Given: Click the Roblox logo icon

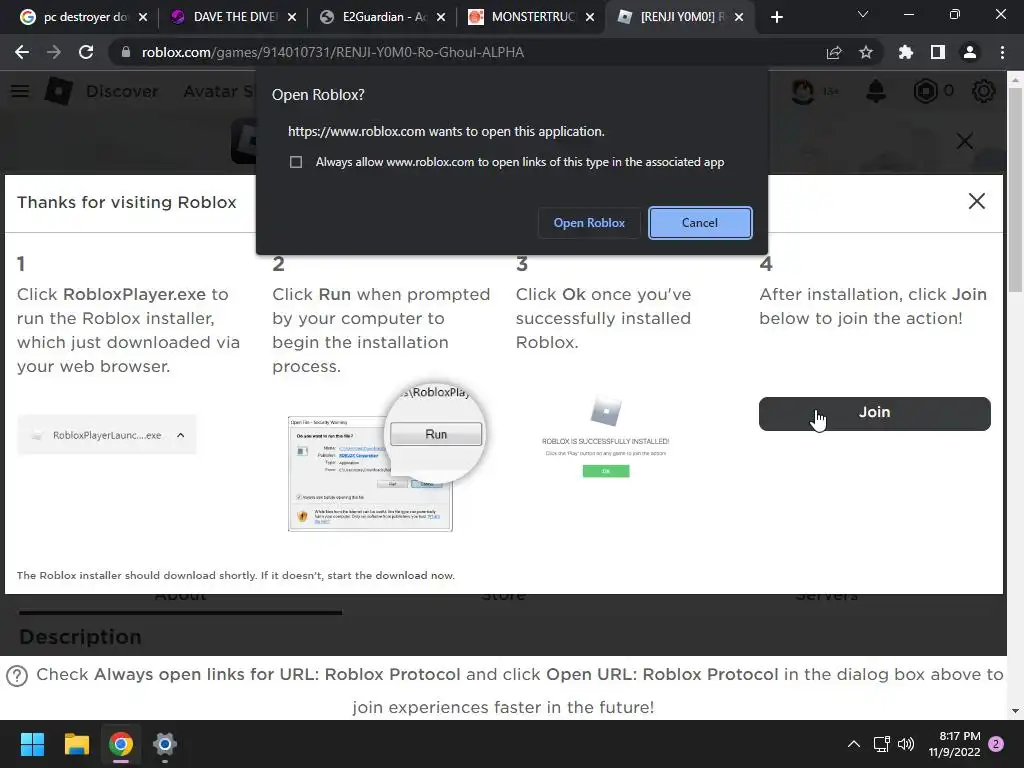Looking at the screenshot, I should [58, 91].
